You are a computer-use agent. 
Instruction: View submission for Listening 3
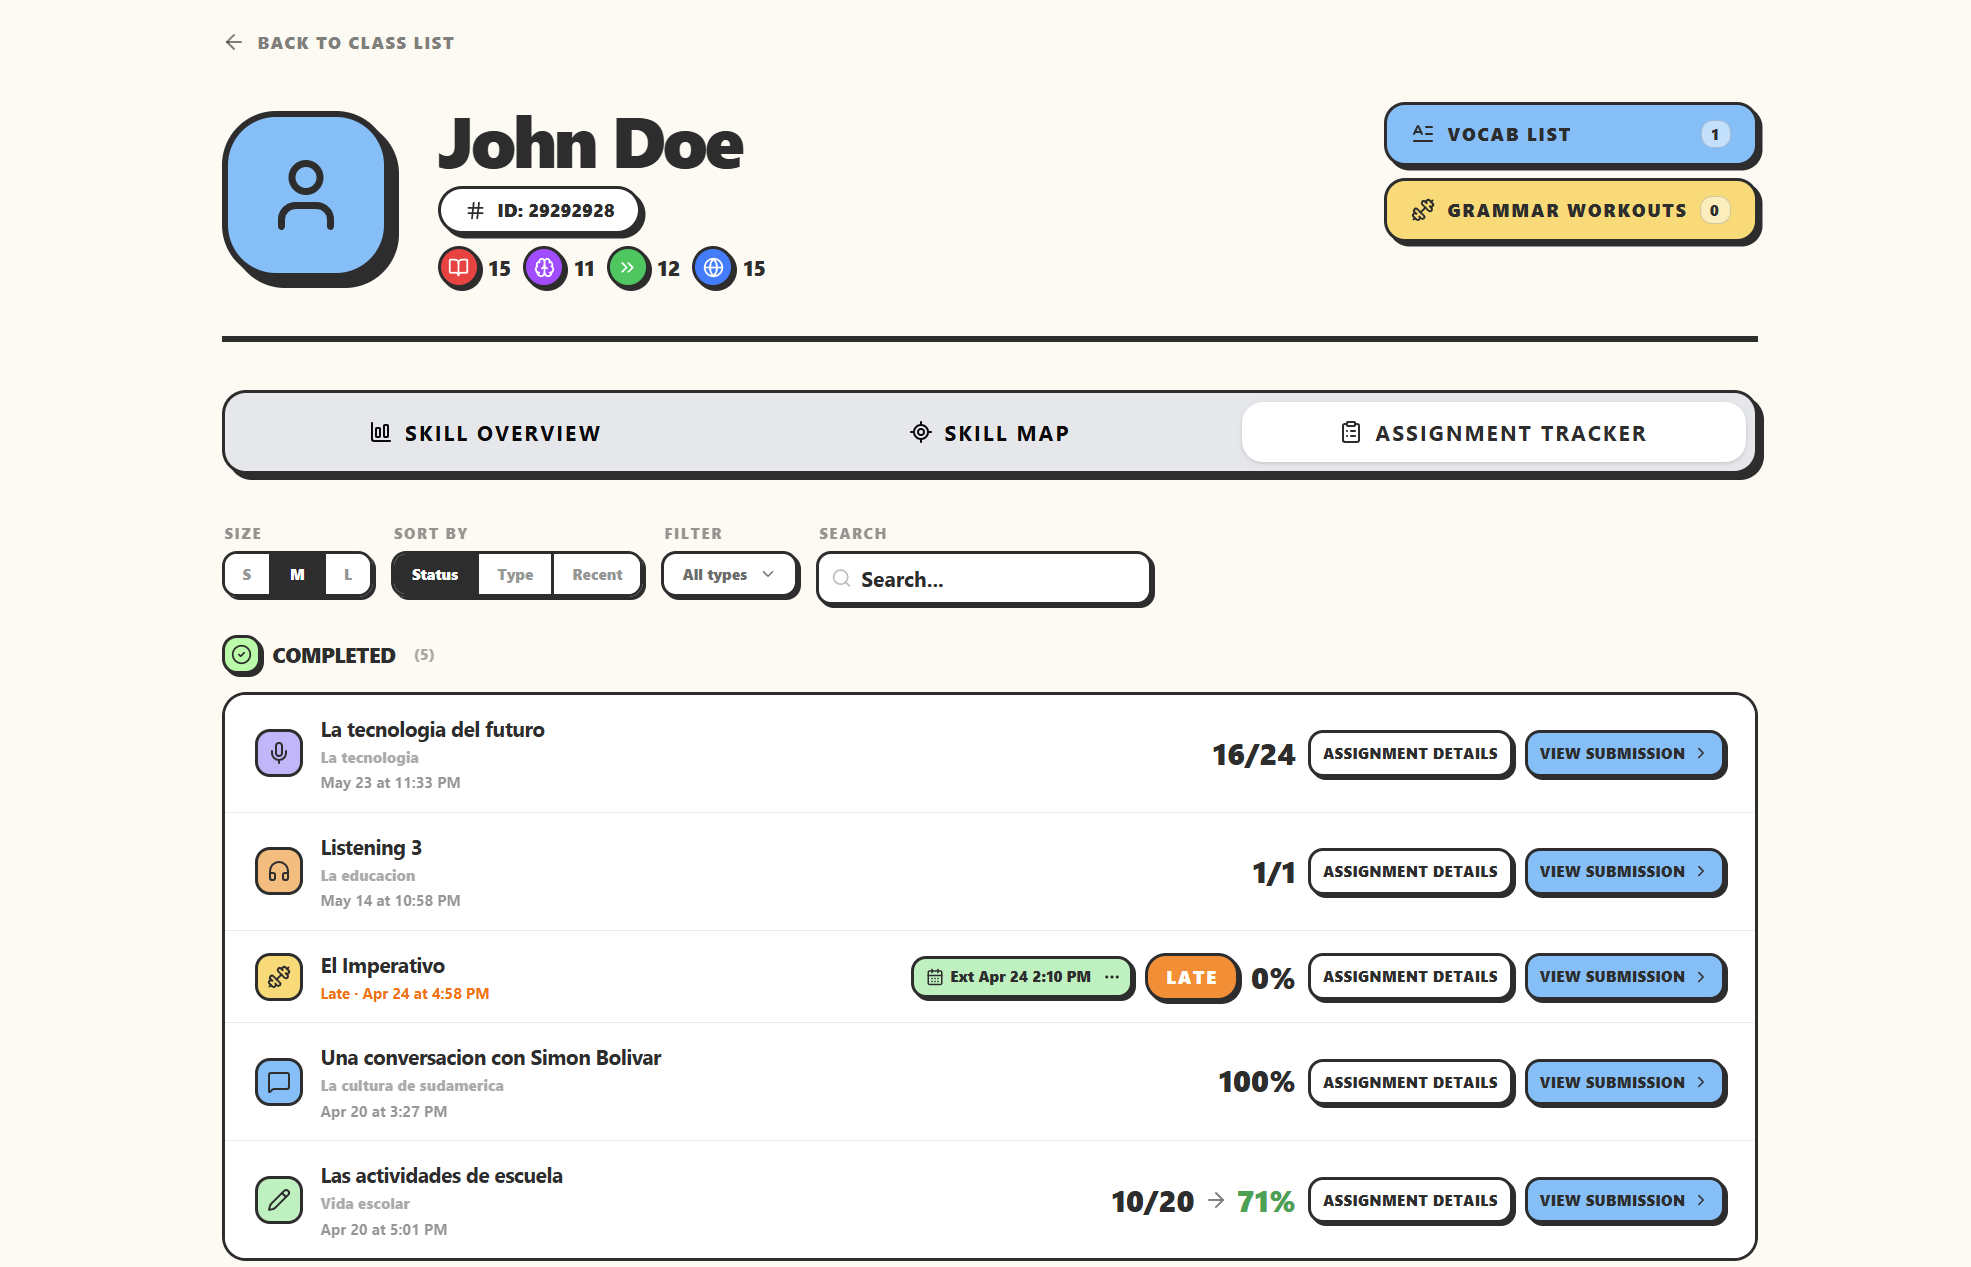(1624, 871)
